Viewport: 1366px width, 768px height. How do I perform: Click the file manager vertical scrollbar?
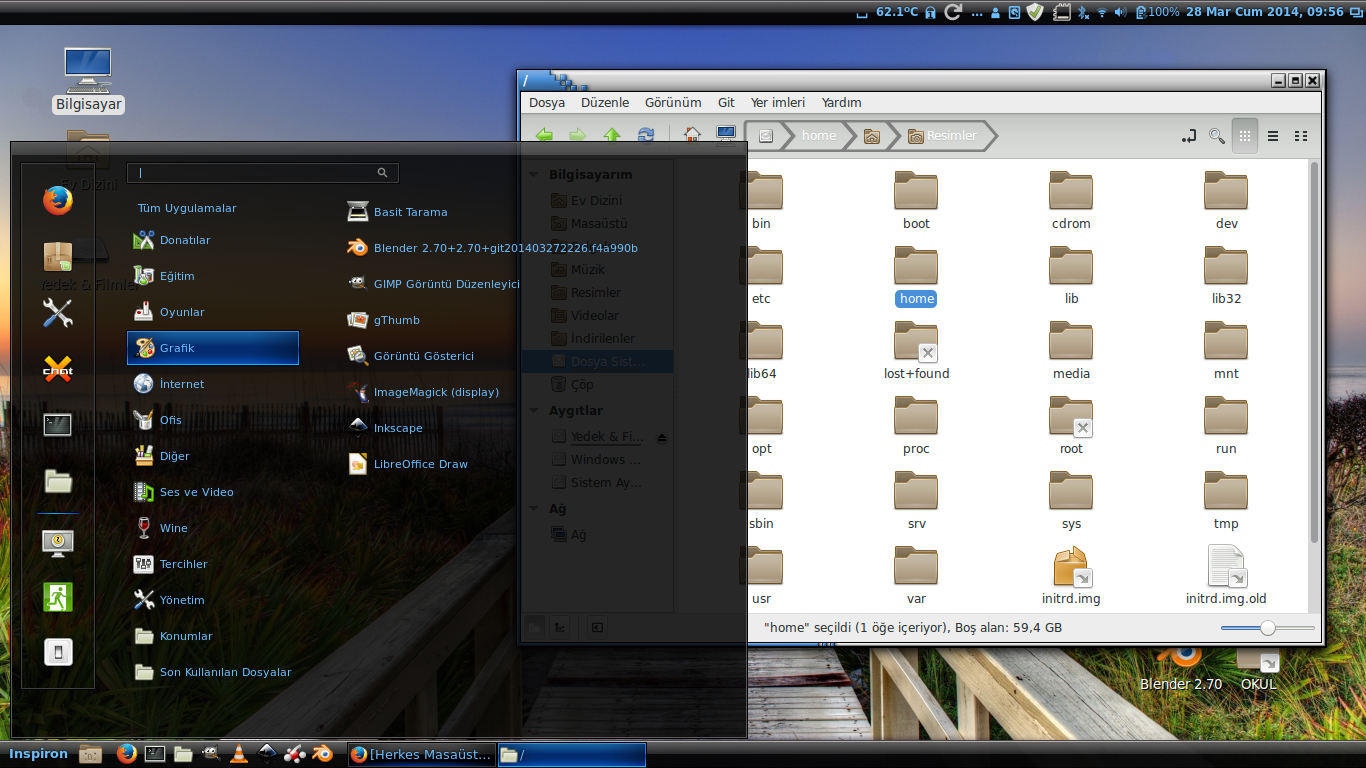click(x=1314, y=350)
